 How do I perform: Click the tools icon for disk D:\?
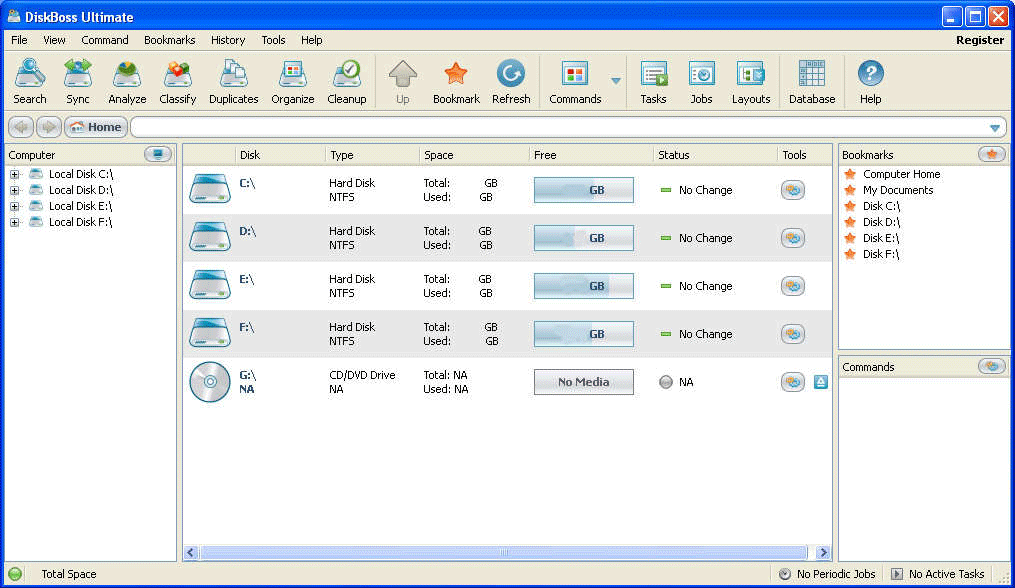(x=793, y=238)
